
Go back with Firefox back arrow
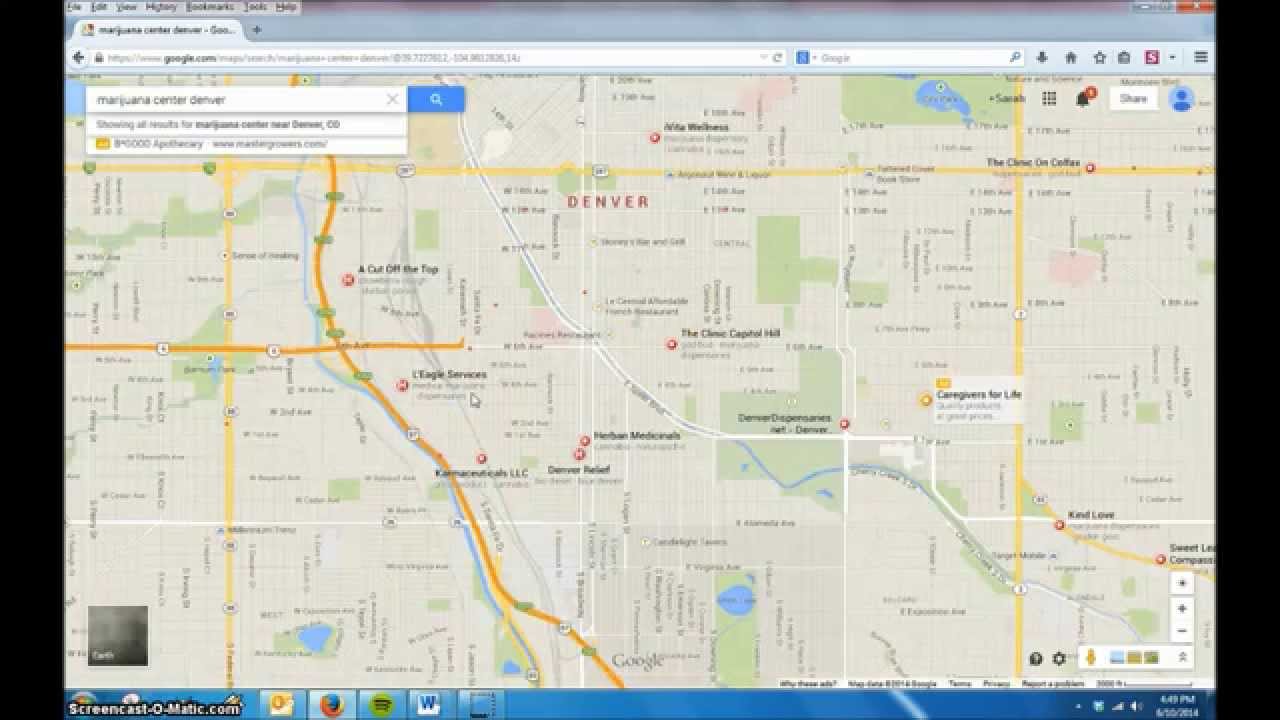coord(78,58)
